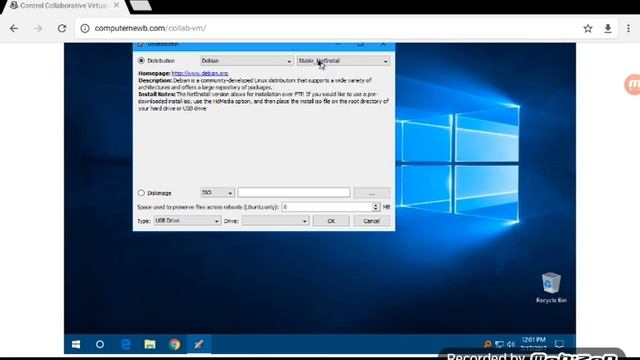Open the ISO diskimage type dropdown
Image resolution: width=640 pixels, height=360 pixels.
pyautogui.click(x=217, y=193)
